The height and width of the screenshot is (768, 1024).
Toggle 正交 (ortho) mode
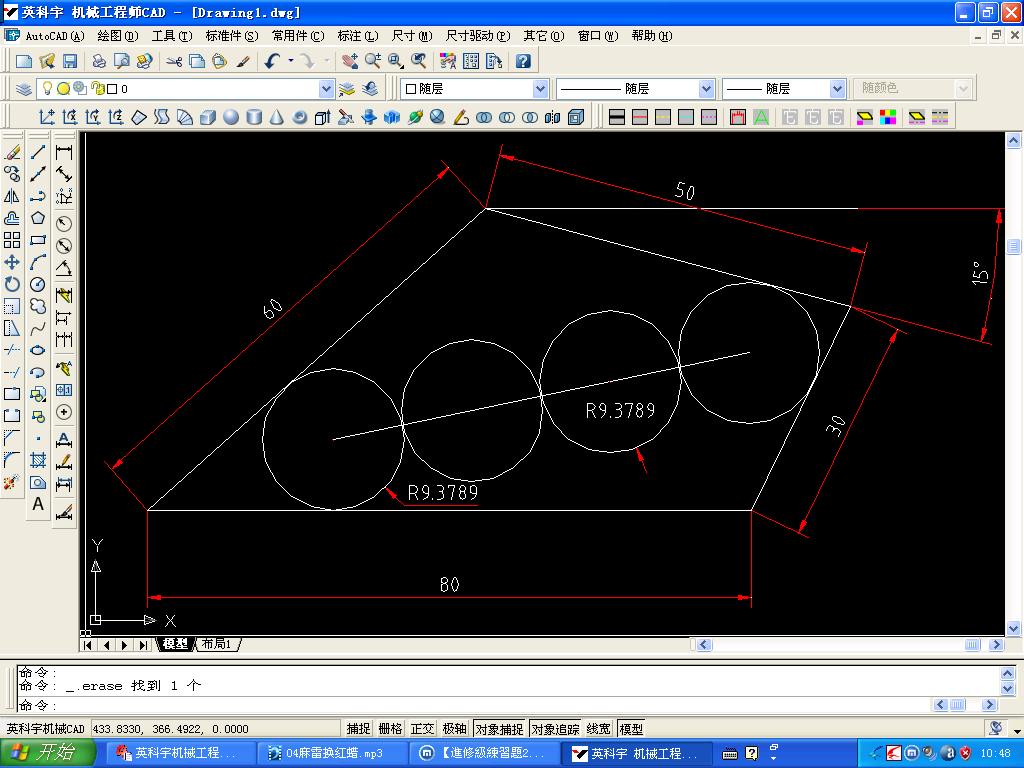point(422,729)
